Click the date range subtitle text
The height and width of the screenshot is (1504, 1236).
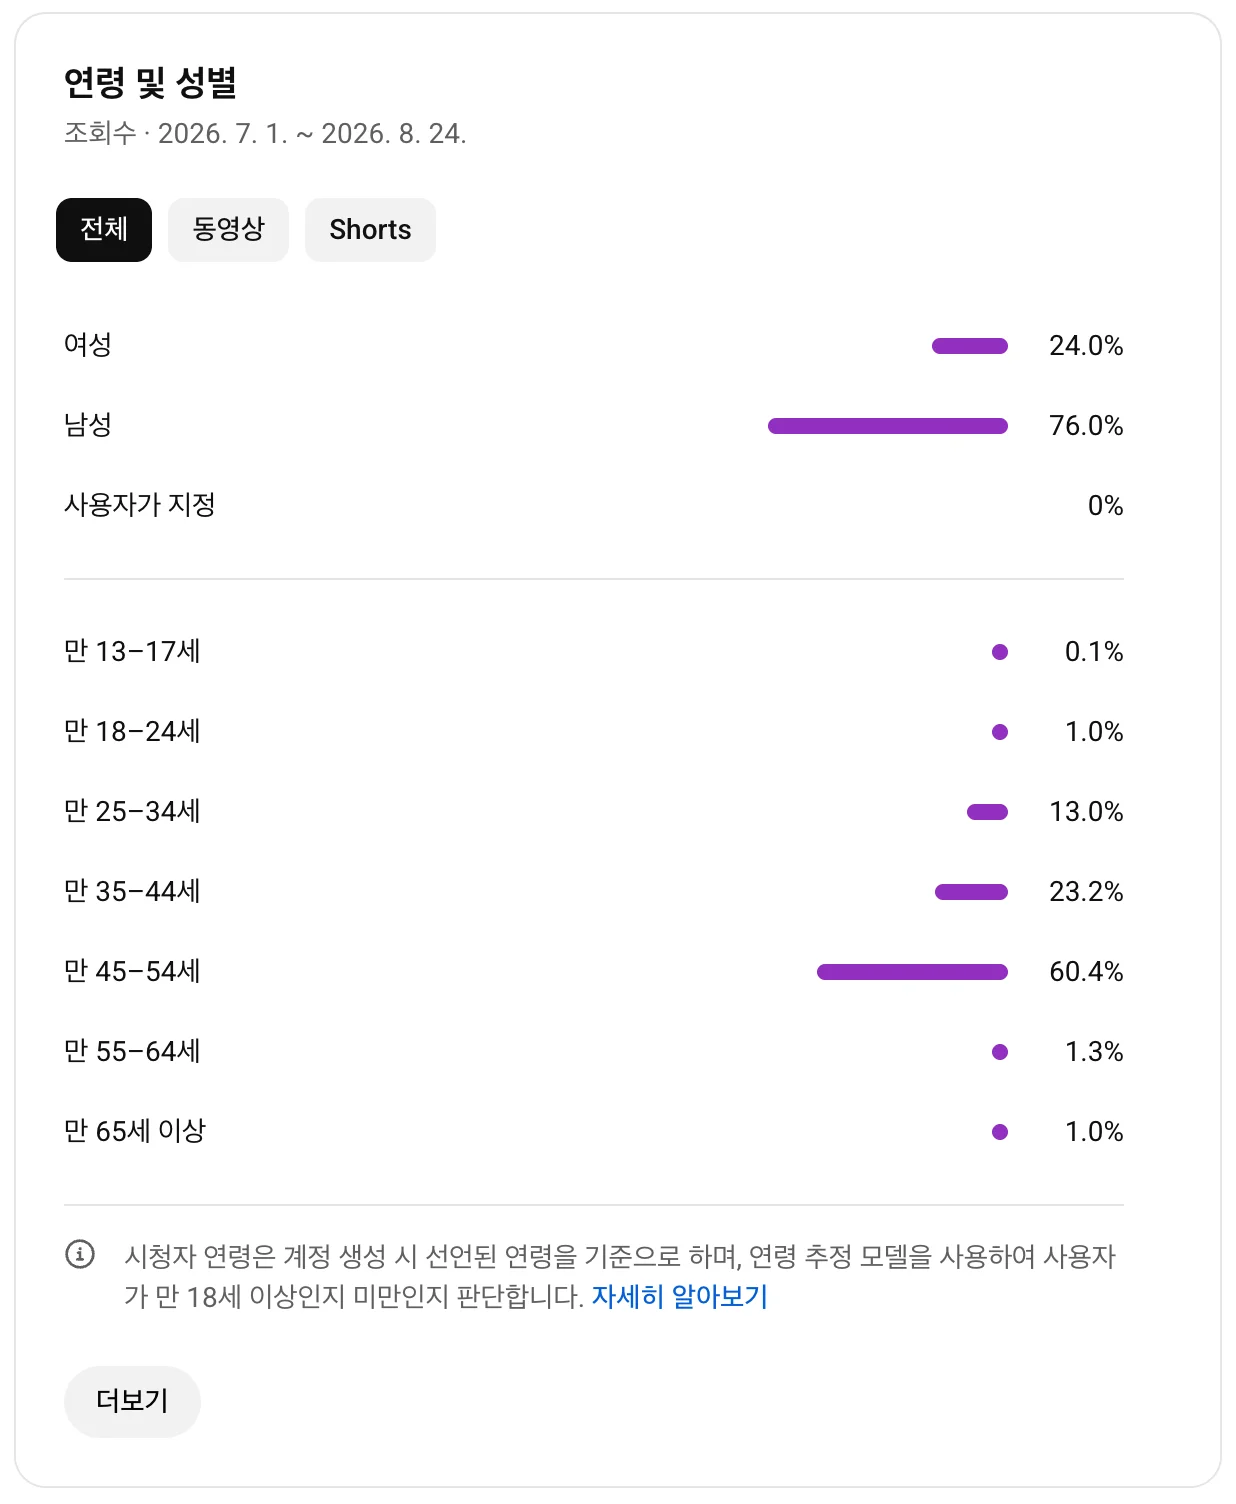tap(265, 134)
